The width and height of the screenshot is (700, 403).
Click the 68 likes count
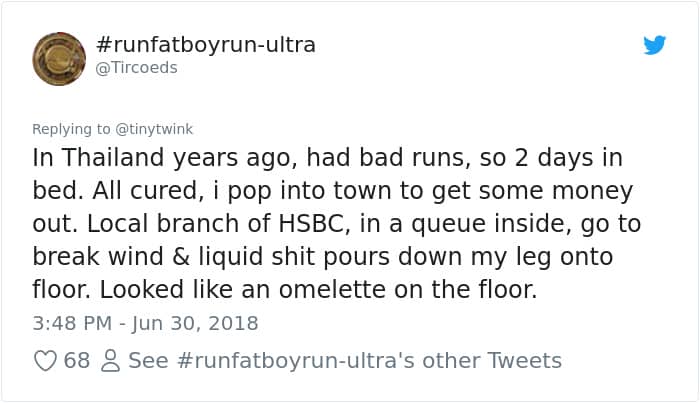[77, 361]
